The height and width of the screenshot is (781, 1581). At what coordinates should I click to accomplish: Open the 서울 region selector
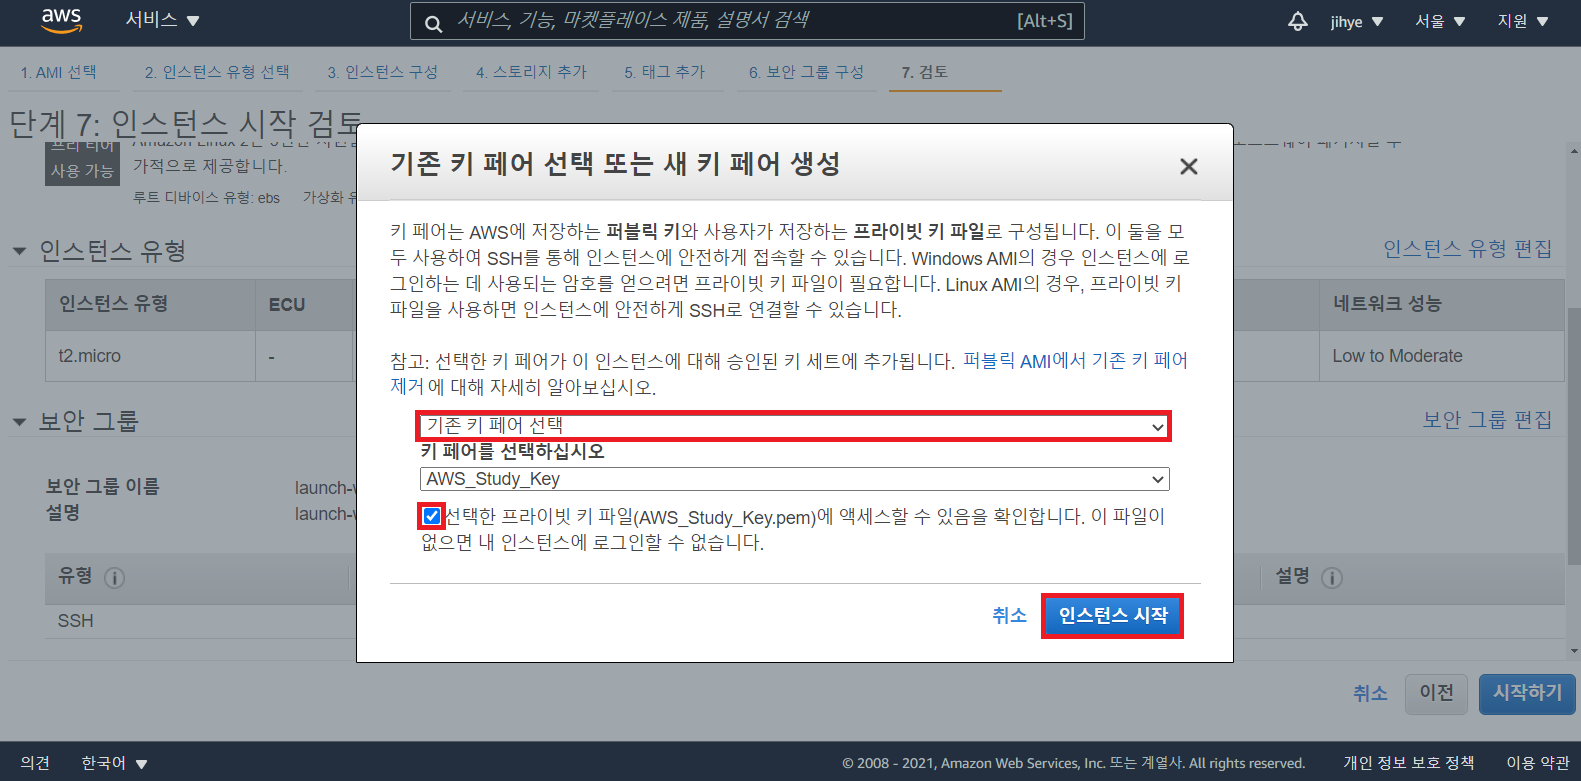pyautogui.click(x=1439, y=21)
